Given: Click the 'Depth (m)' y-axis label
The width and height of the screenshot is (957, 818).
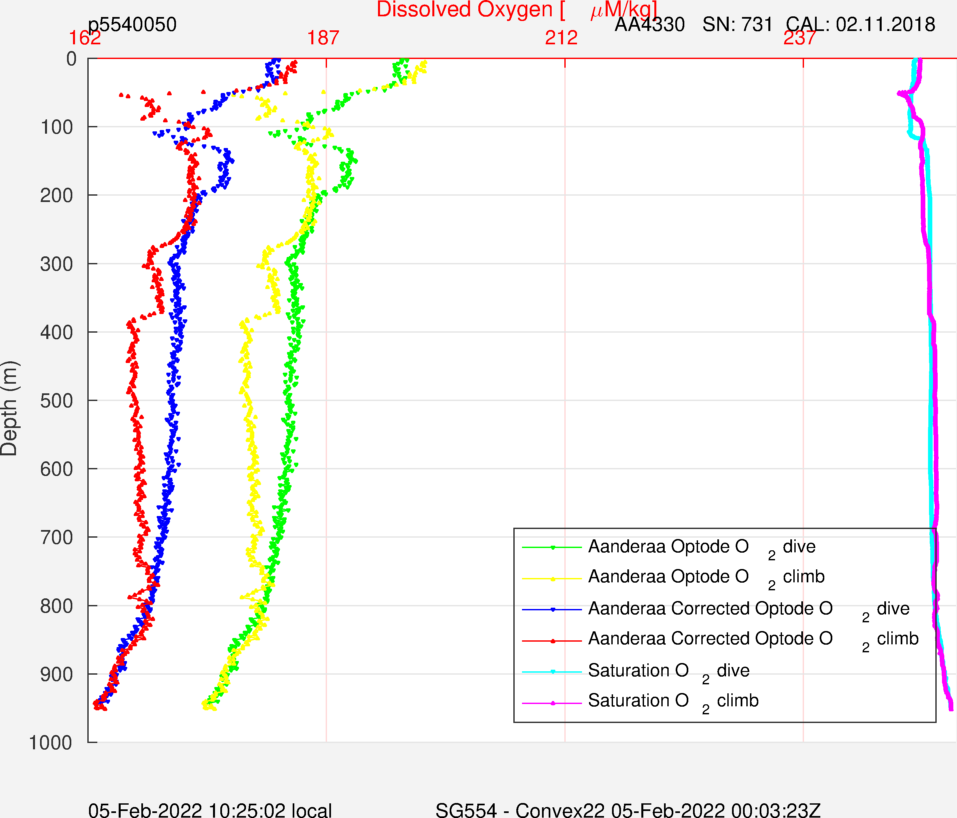Looking at the screenshot, I should pyautogui.click(x=9, y=408).
